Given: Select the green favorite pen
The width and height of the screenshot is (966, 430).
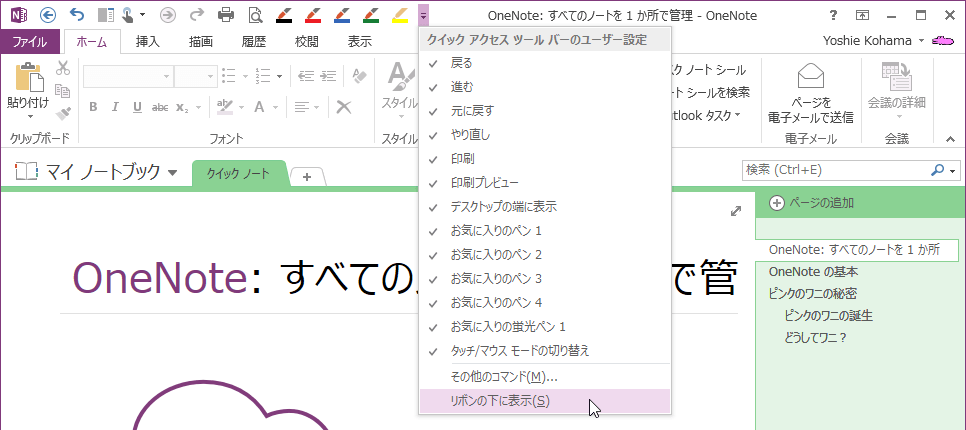Looking at the screenshot, I should (x=371, y=15).
